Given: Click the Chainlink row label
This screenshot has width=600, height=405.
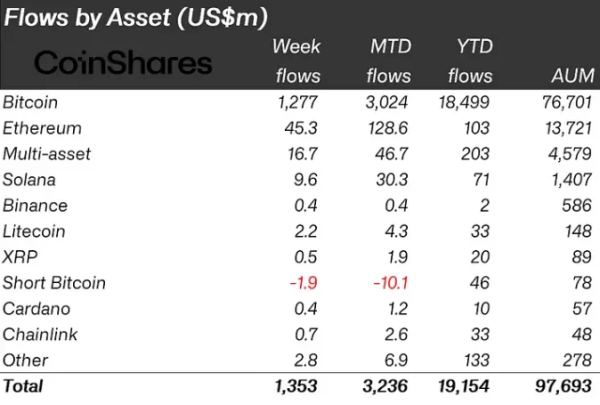Looking at the screenshot, I should click(40, 335).
